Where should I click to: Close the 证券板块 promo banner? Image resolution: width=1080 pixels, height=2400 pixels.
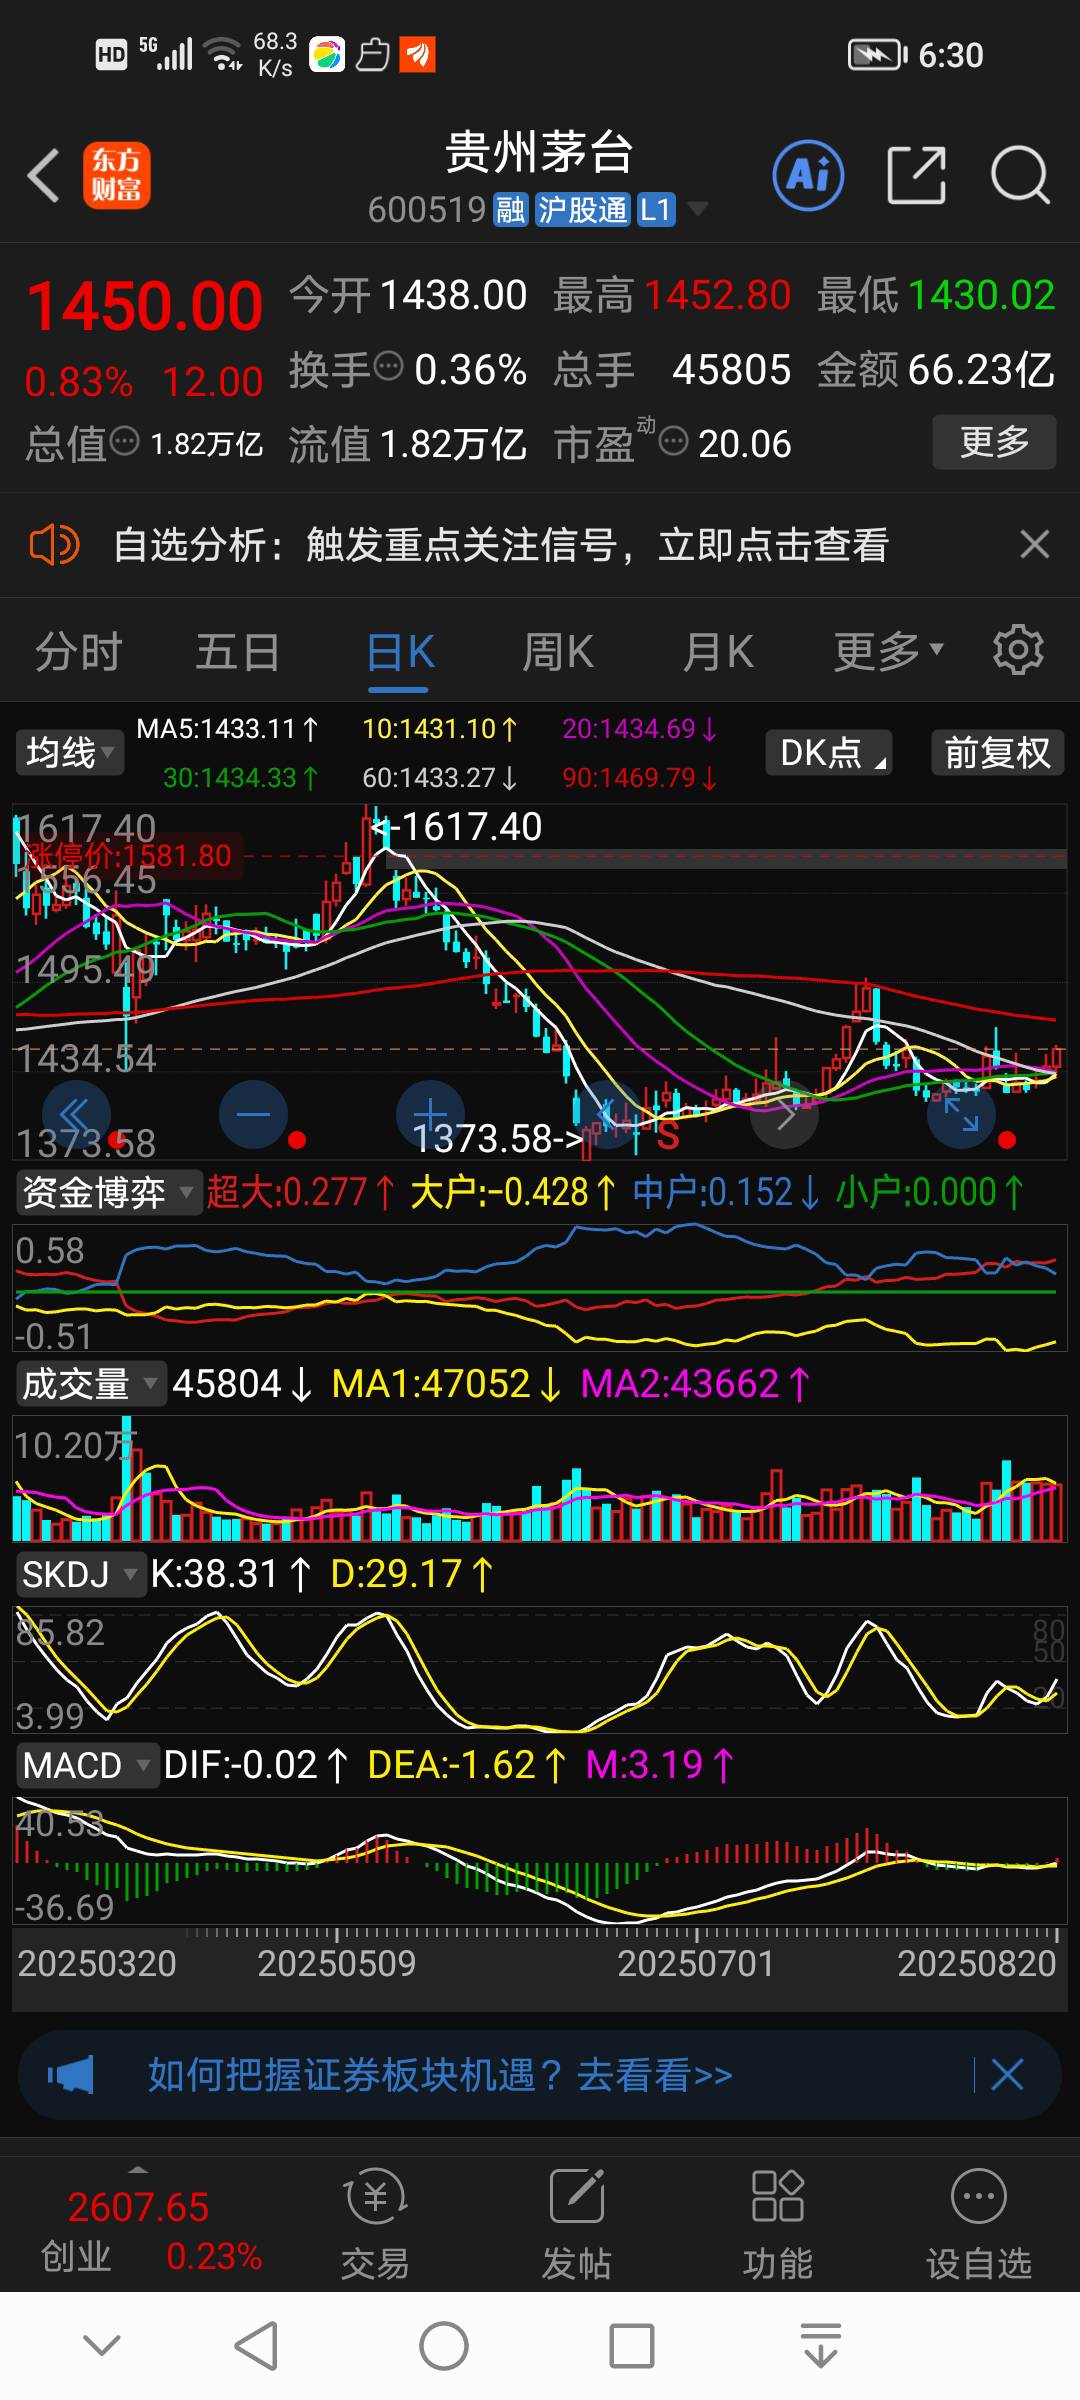(x=1007, y=2075)
